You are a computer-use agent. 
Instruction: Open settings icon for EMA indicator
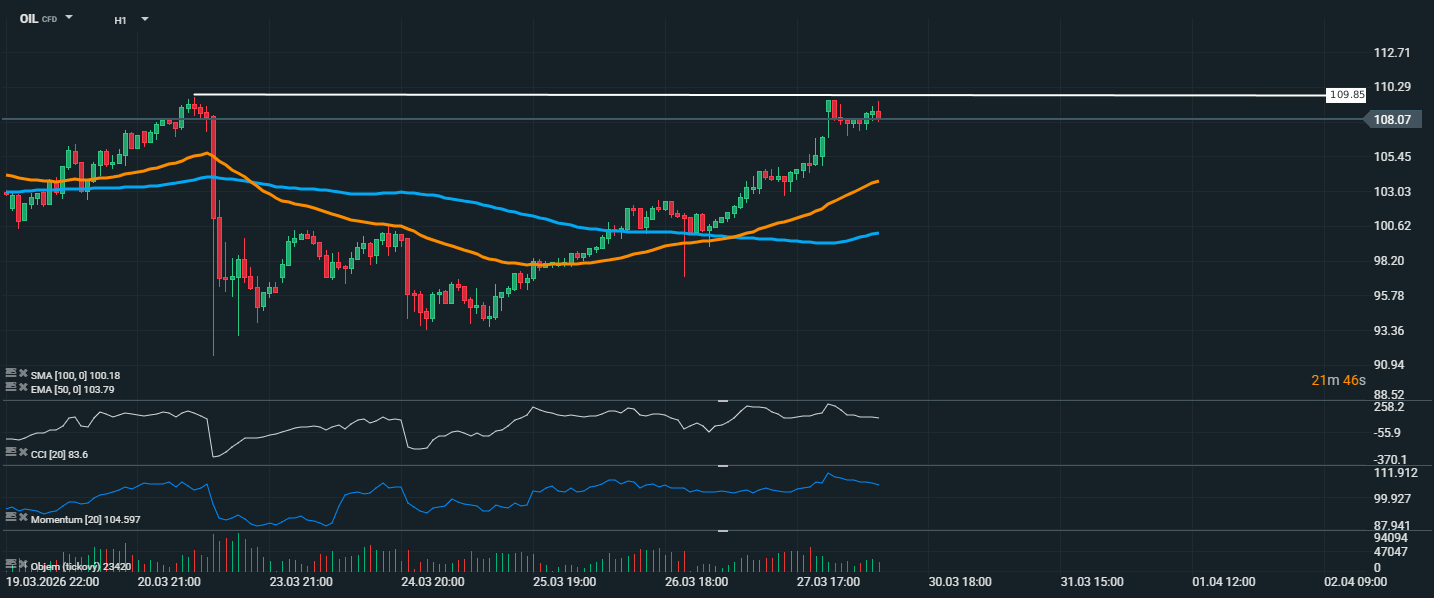11,386
